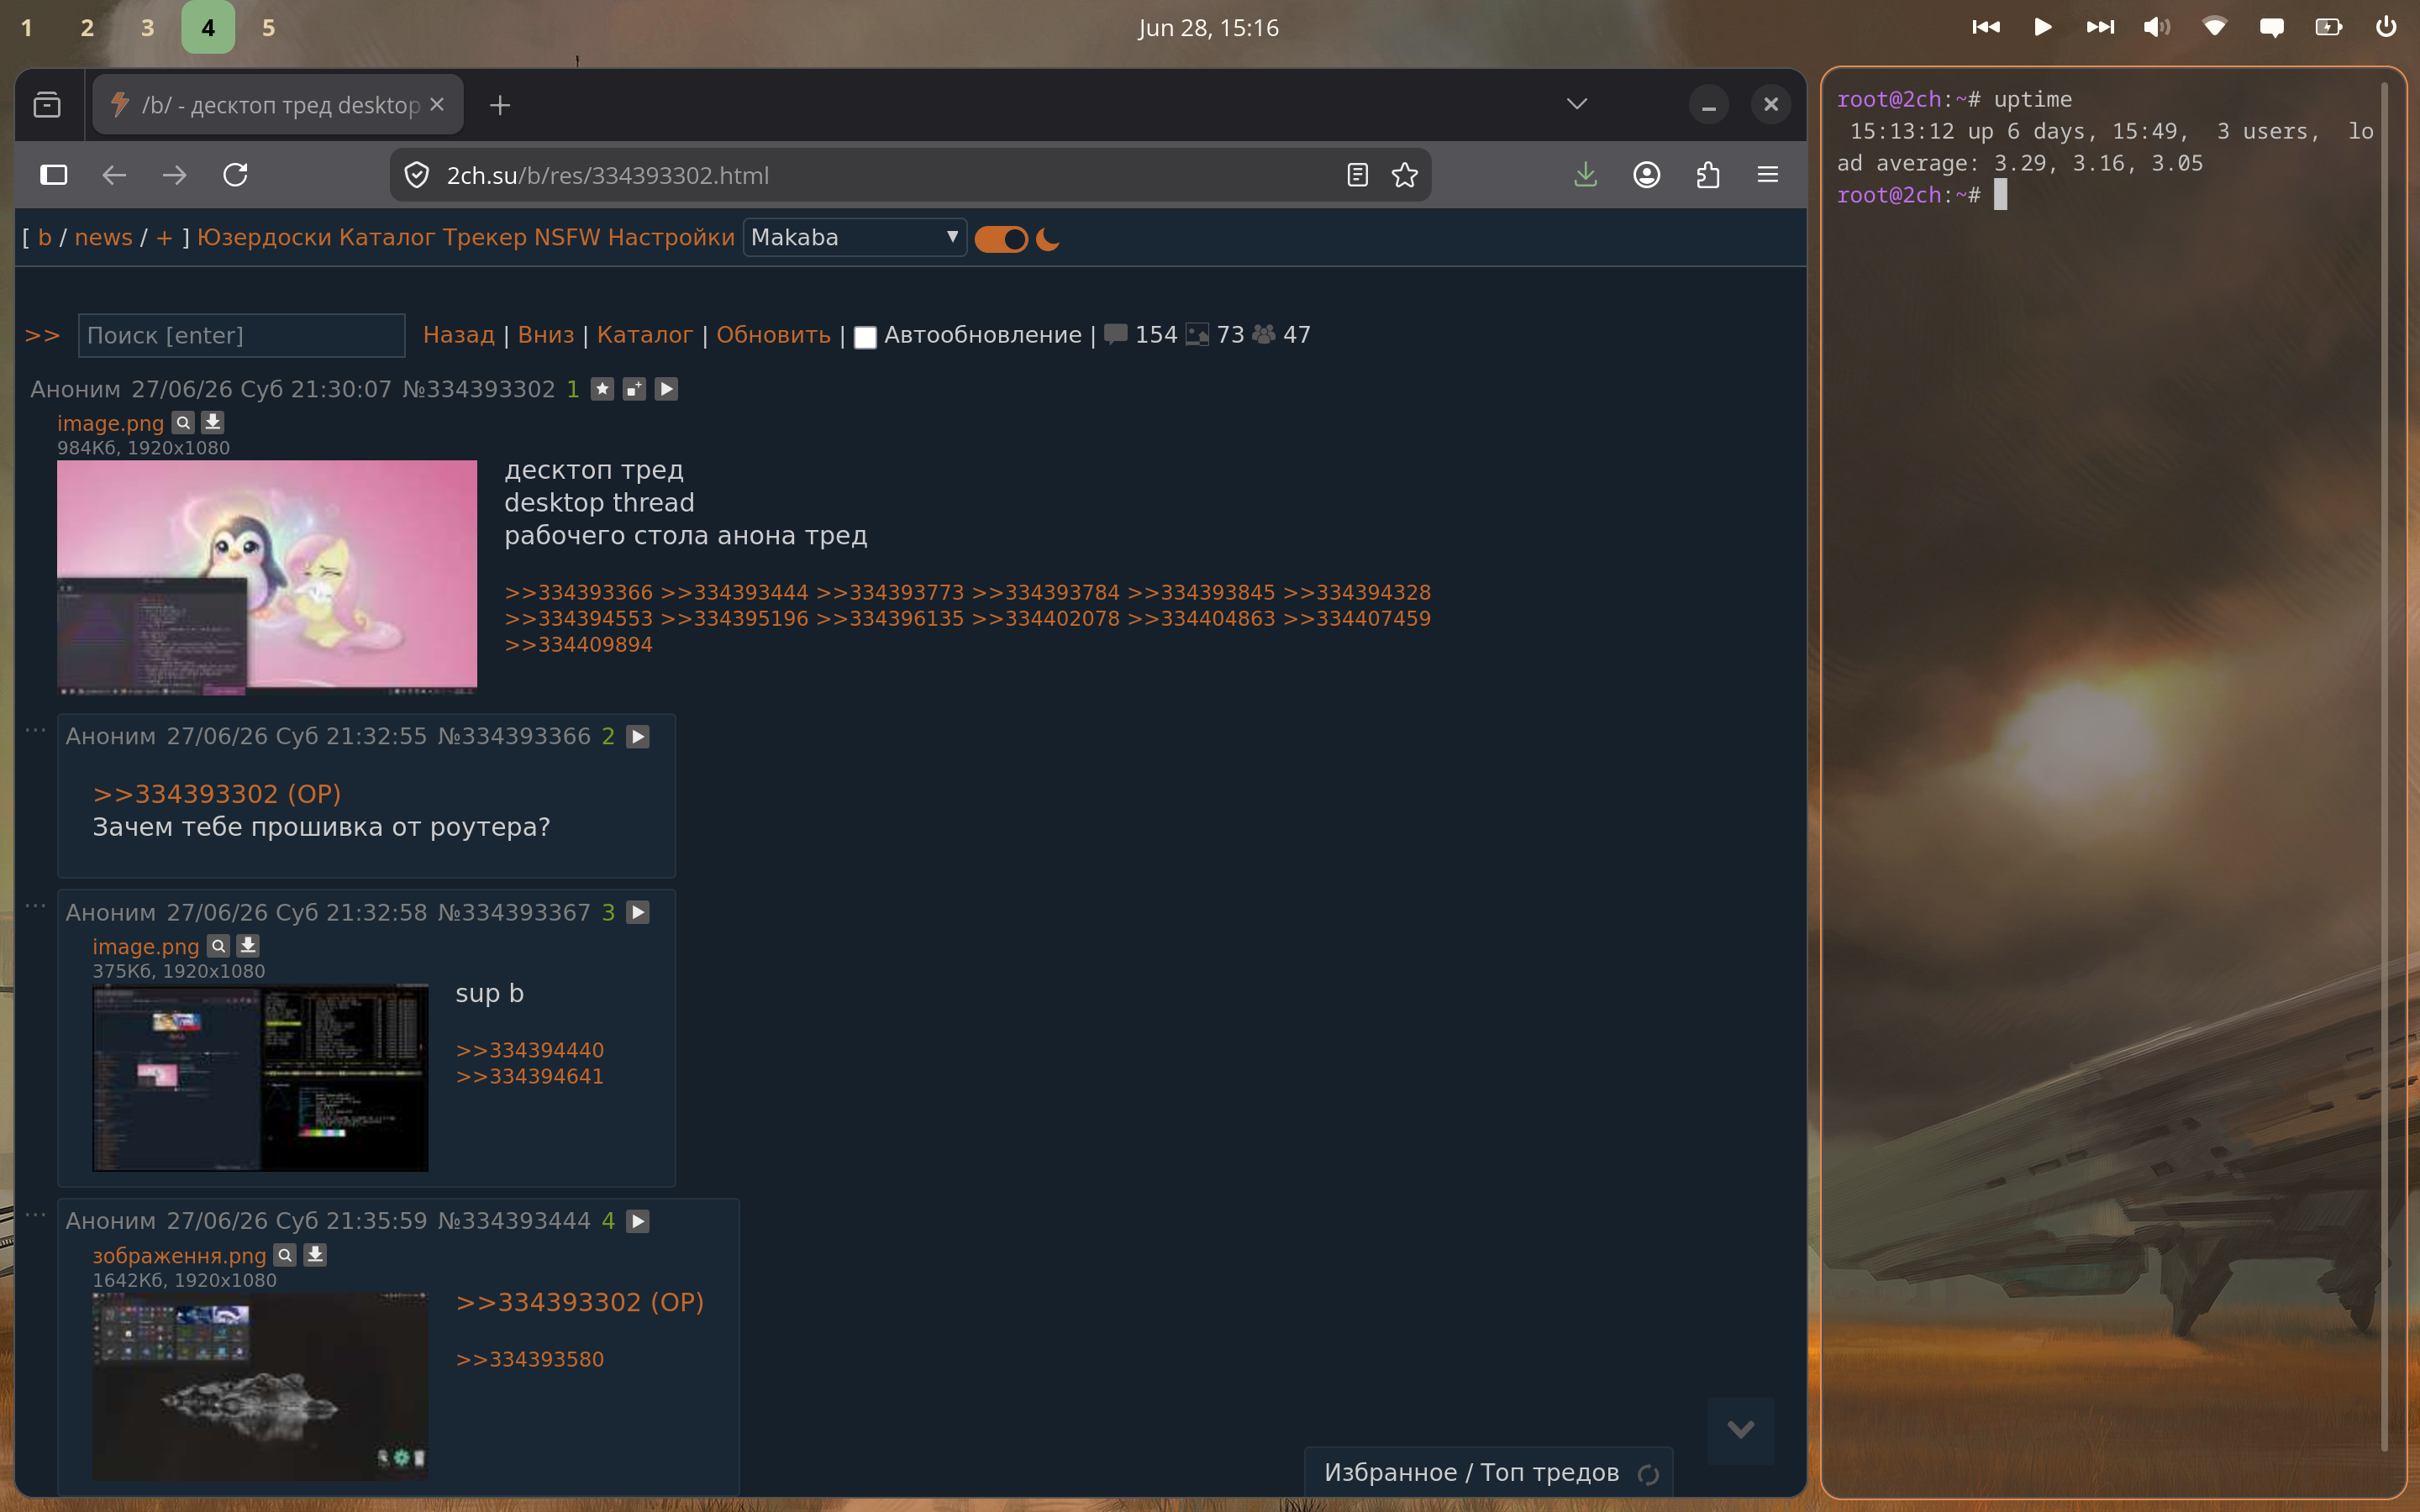Screen dimensions: 2420x1512
Task: Show browser downloads panel
Action: pos(1586,175)
